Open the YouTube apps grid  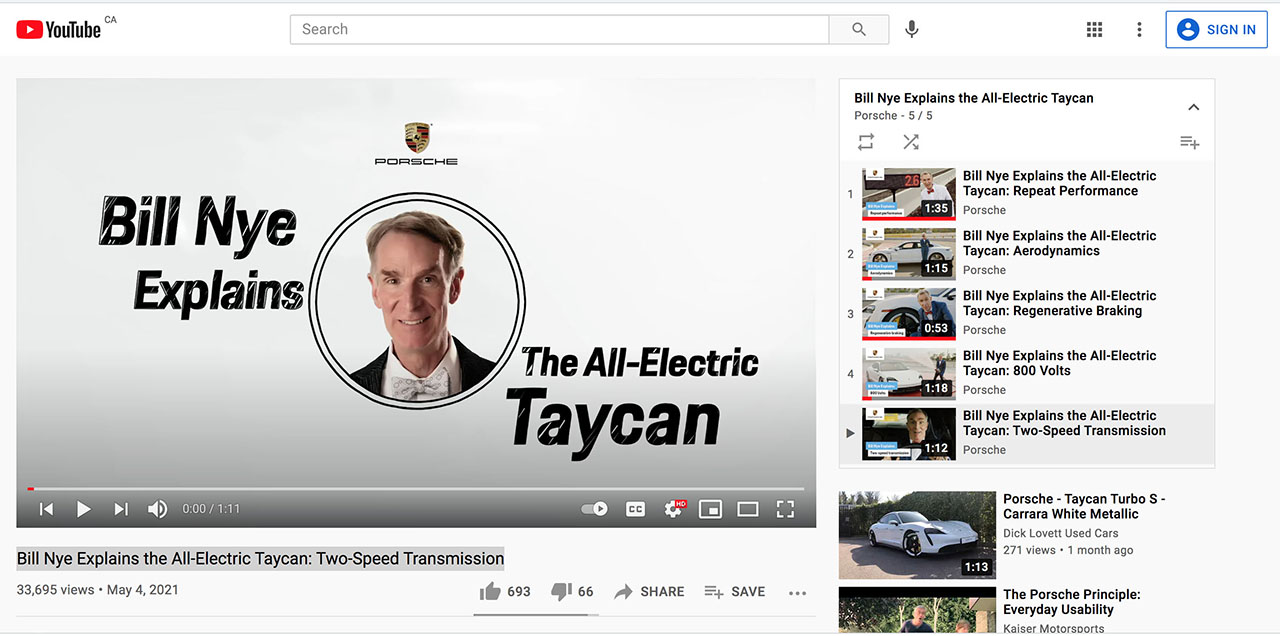click(x=1094, y=29)
